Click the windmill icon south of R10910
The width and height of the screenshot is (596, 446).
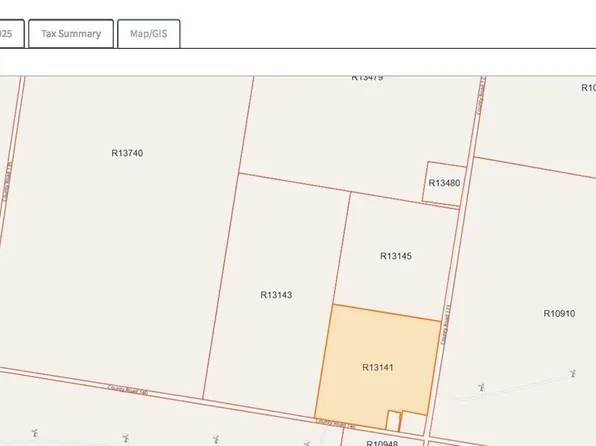[482, 387]
